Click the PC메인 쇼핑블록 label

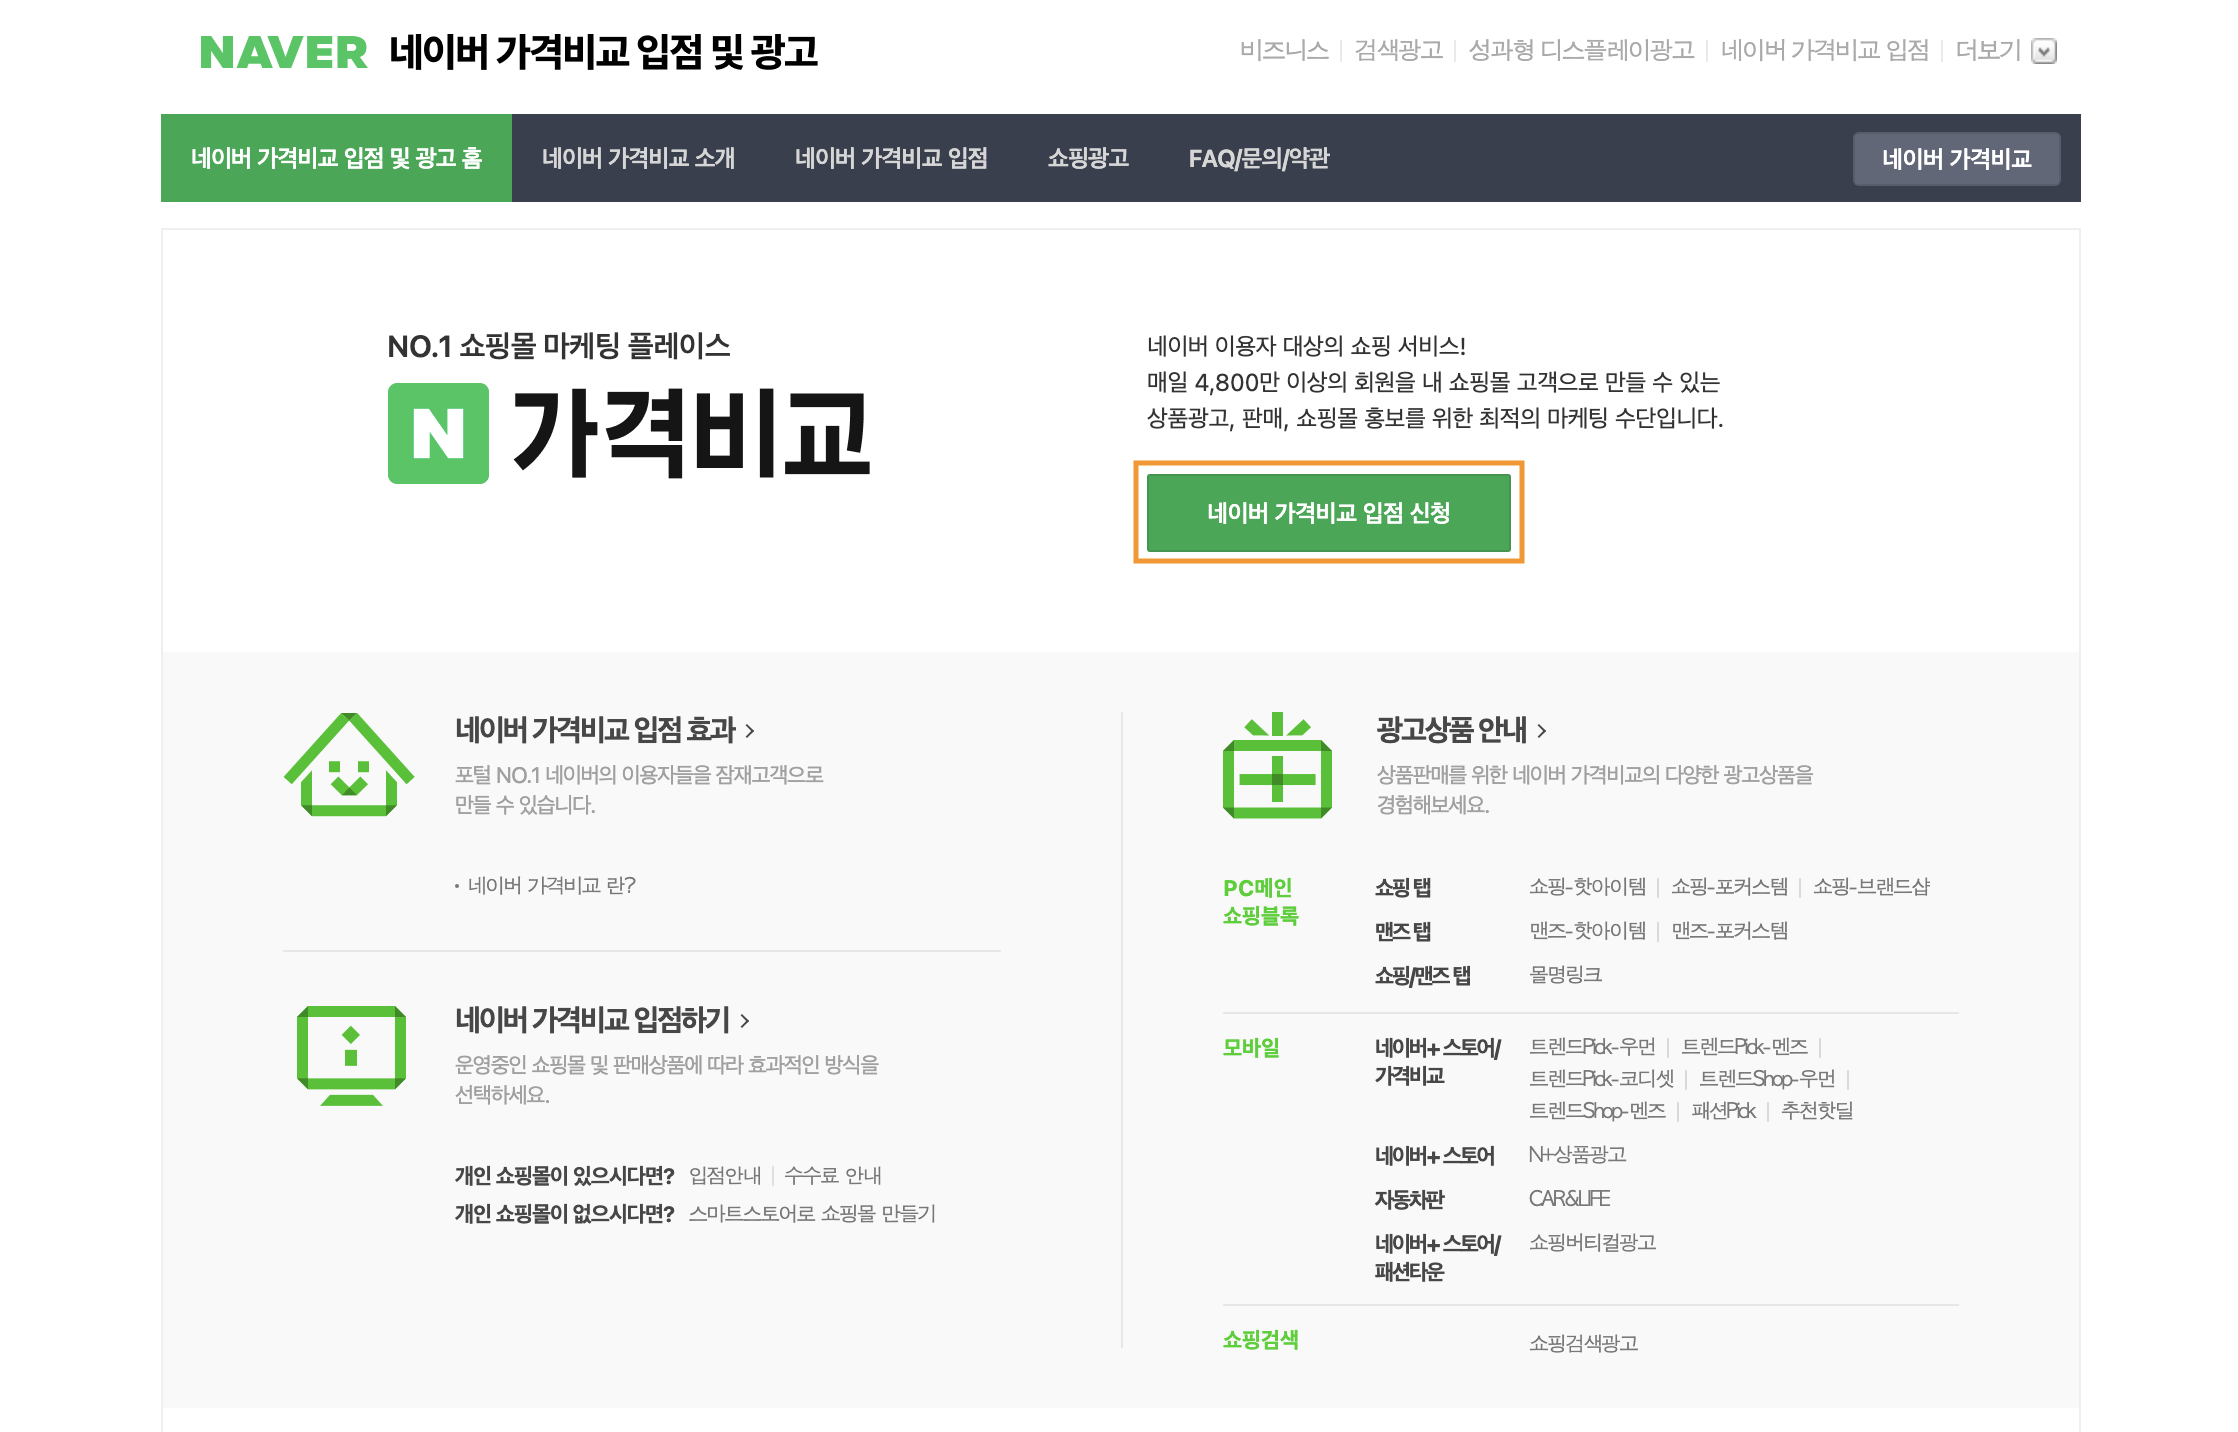(1260, 901)
